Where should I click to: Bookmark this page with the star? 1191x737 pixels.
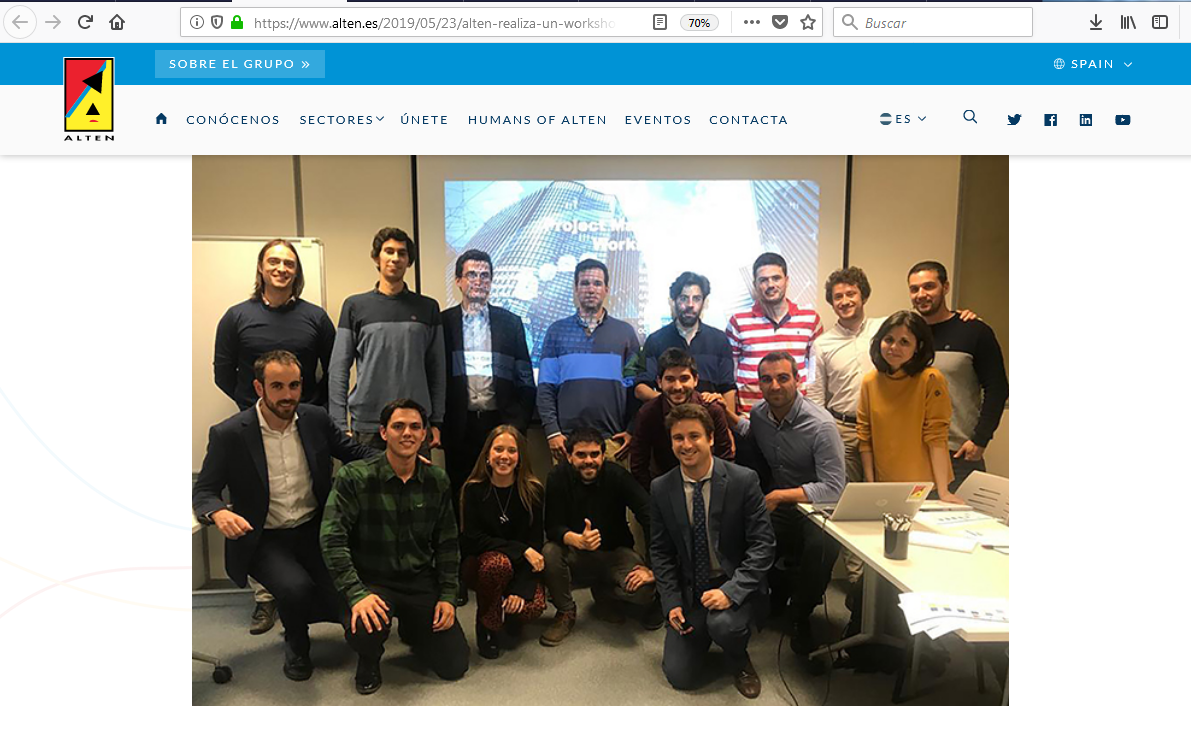click(808, 23)
